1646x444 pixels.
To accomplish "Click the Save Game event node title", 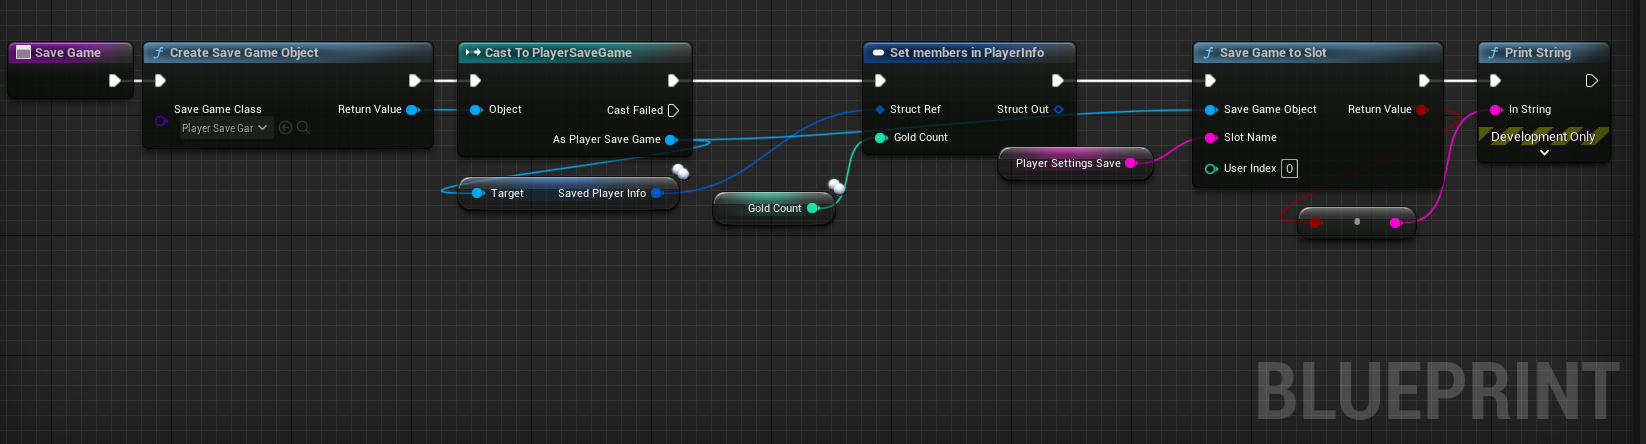I will [x=68, y=53].
